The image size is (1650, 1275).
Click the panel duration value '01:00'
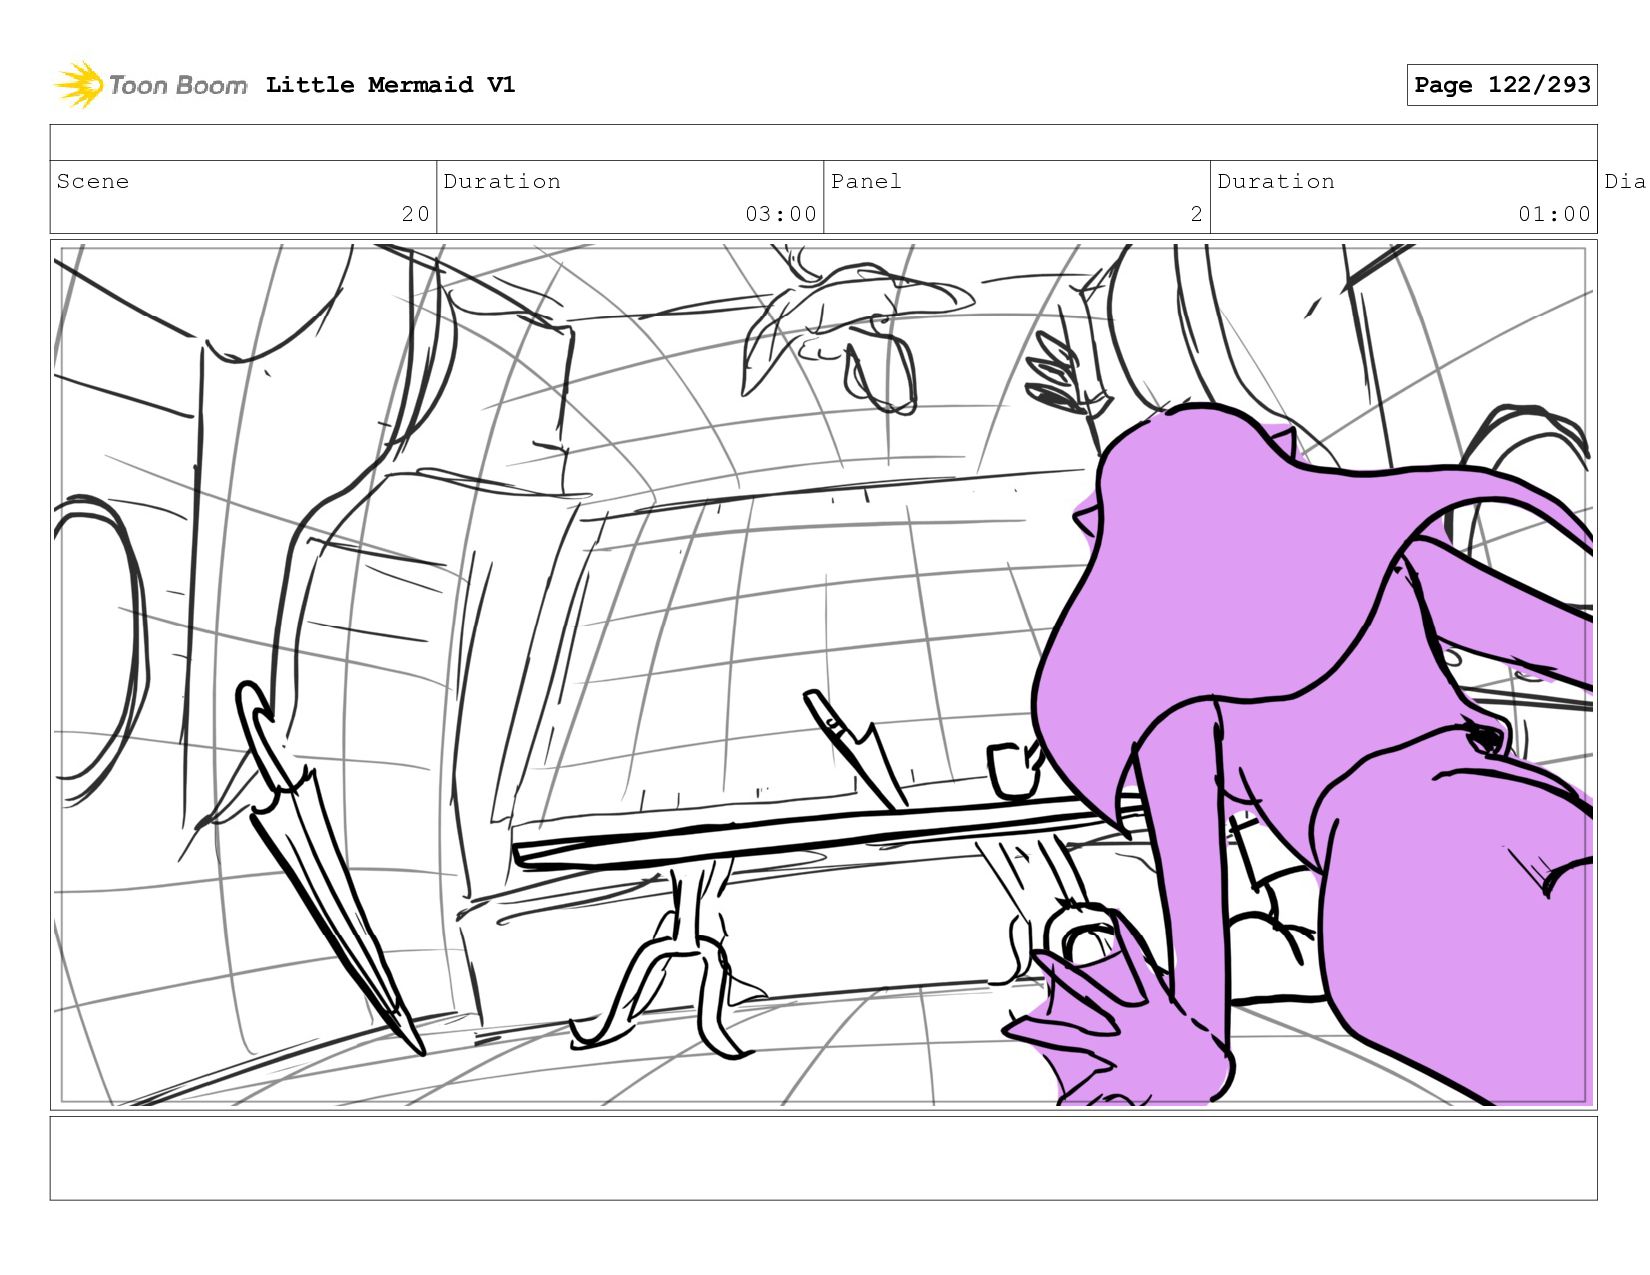pyautogui.click(x=1554, y=214)
